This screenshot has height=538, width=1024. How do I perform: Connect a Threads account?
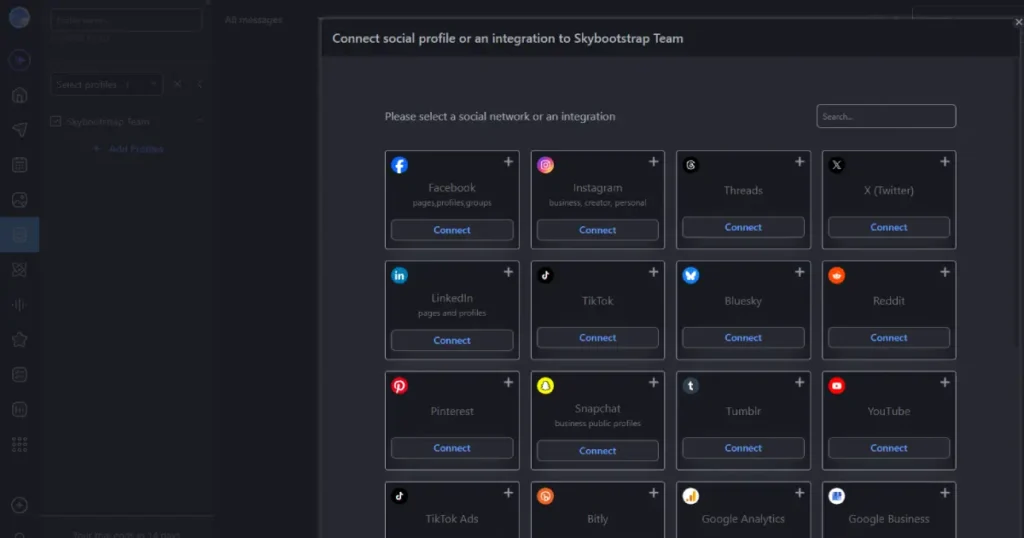point(743,227)
